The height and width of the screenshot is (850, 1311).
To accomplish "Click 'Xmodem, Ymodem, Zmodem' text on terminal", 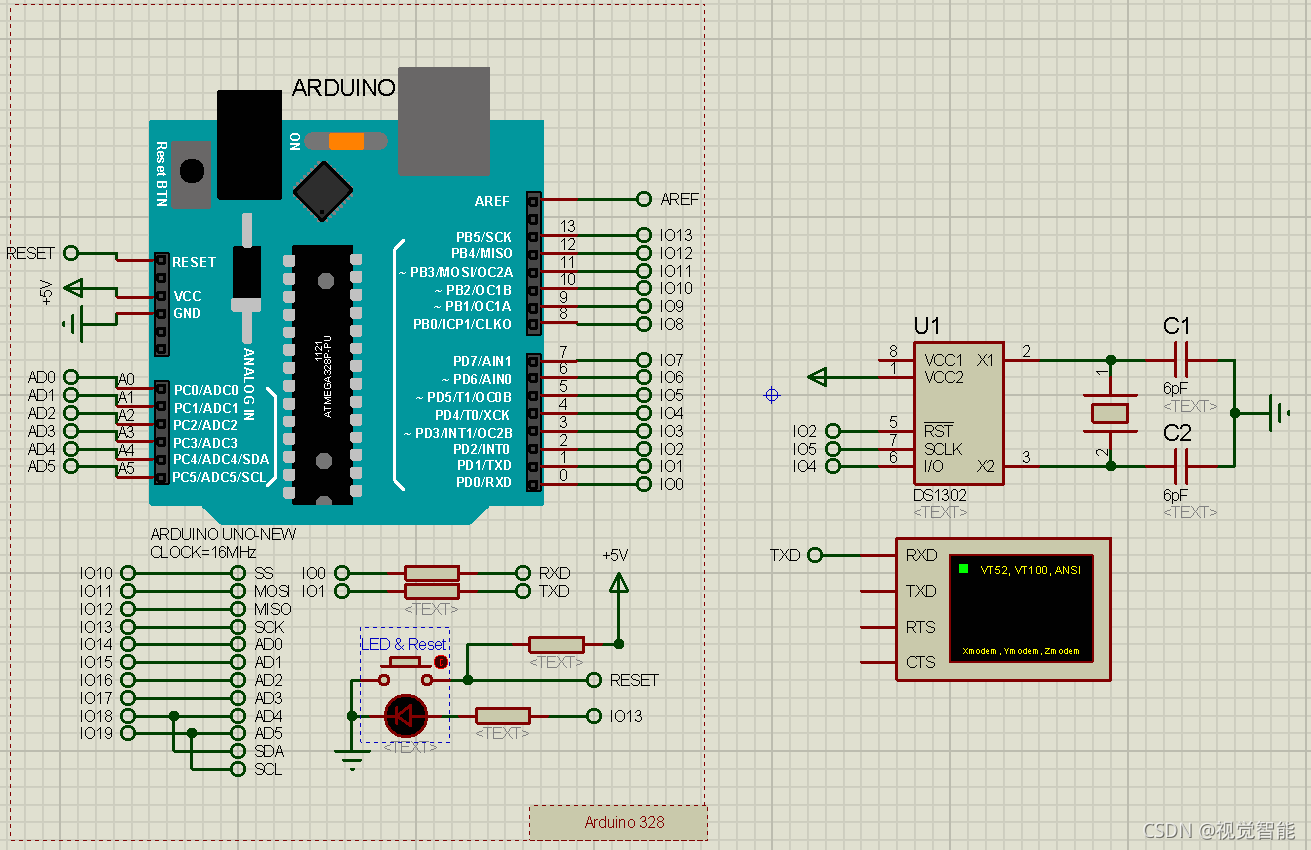I will click(1021, 651).
